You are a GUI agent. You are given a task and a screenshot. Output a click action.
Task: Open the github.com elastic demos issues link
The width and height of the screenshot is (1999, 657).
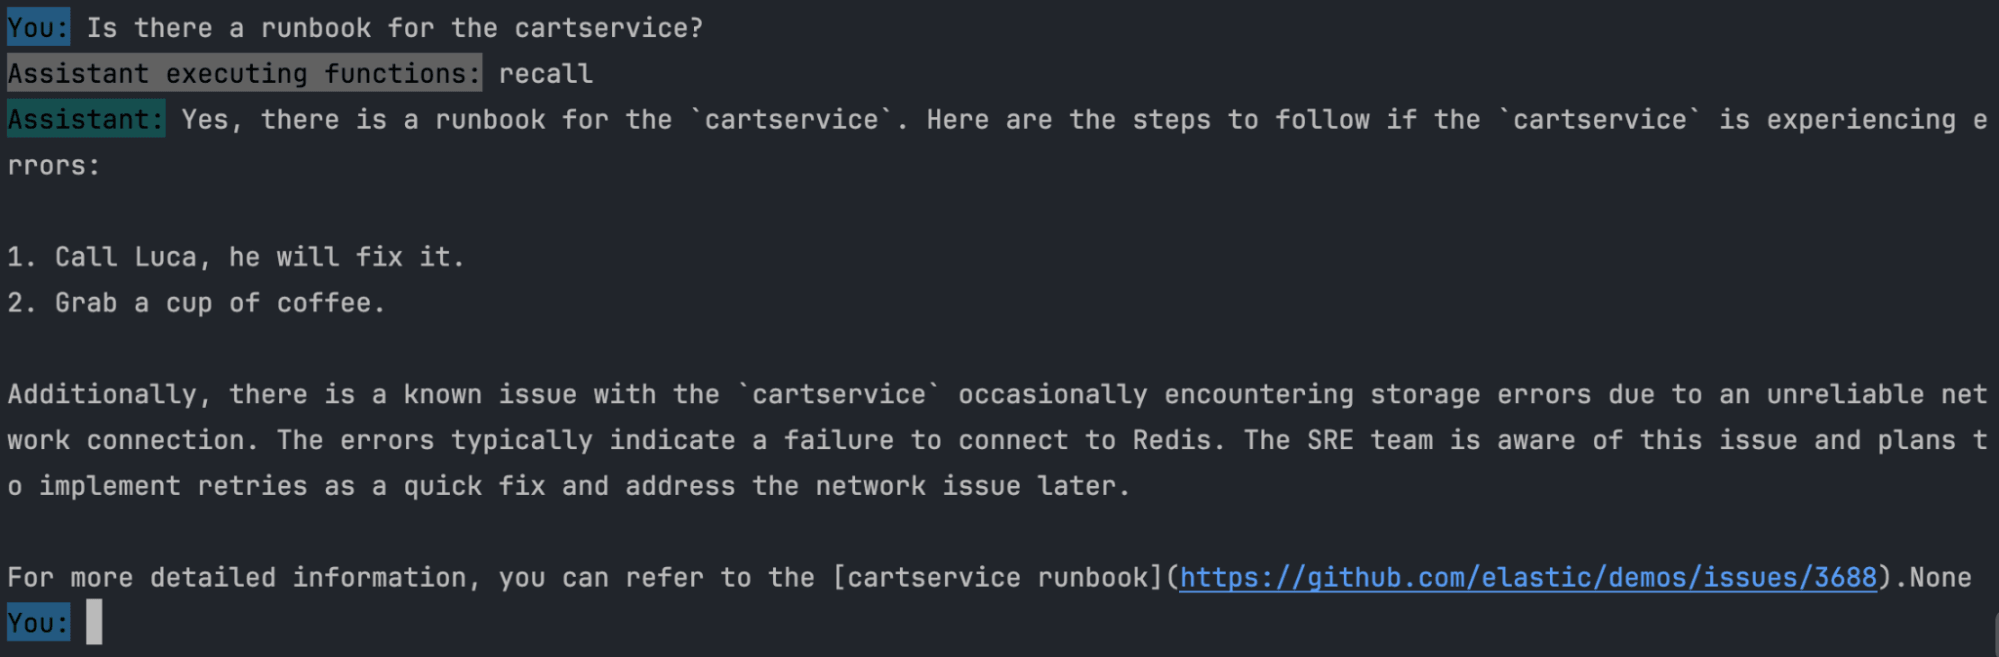tap(1527, 578)
